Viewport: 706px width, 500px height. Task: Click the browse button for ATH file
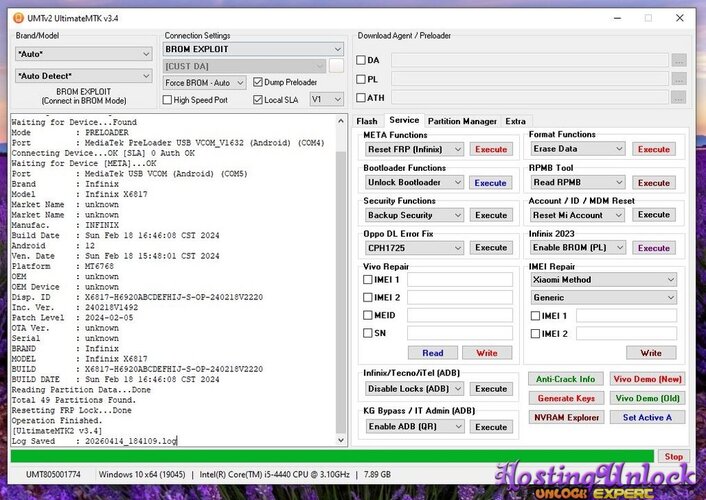(679, 97)
